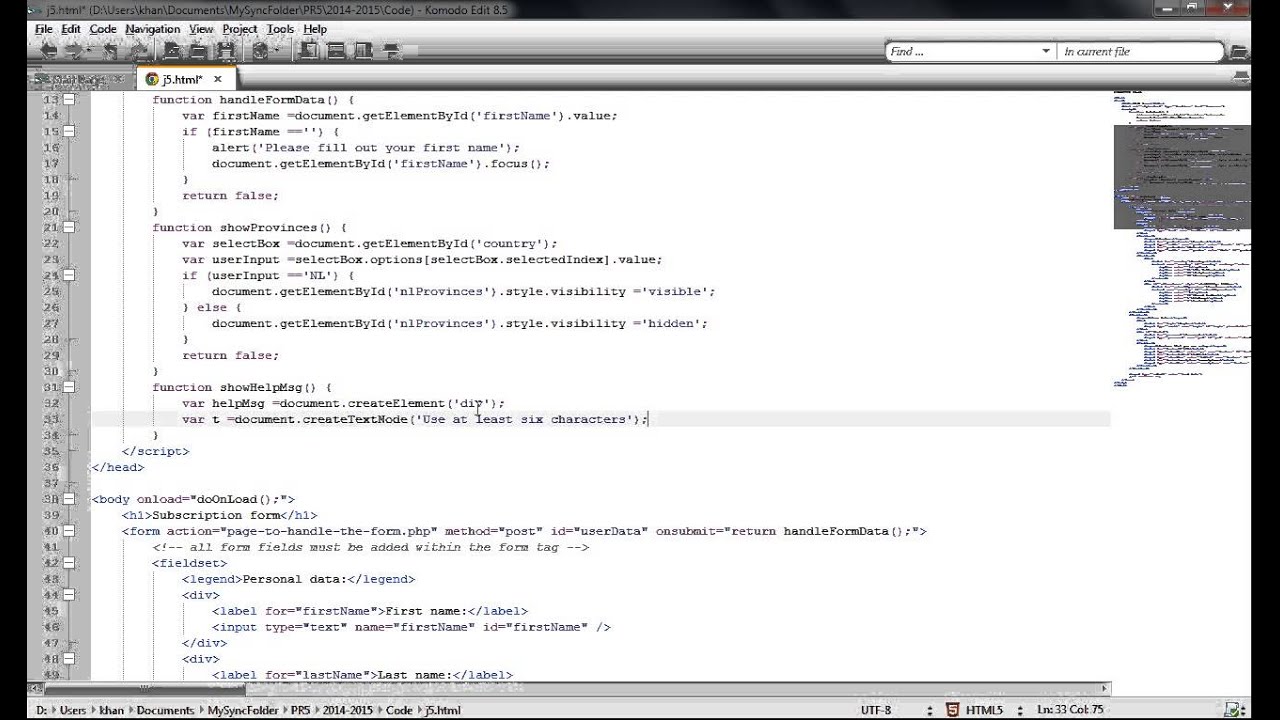Preview the file in browser via the toolbar globe icon
Screen dimensions: 1280x720
[x=260, y=51]
